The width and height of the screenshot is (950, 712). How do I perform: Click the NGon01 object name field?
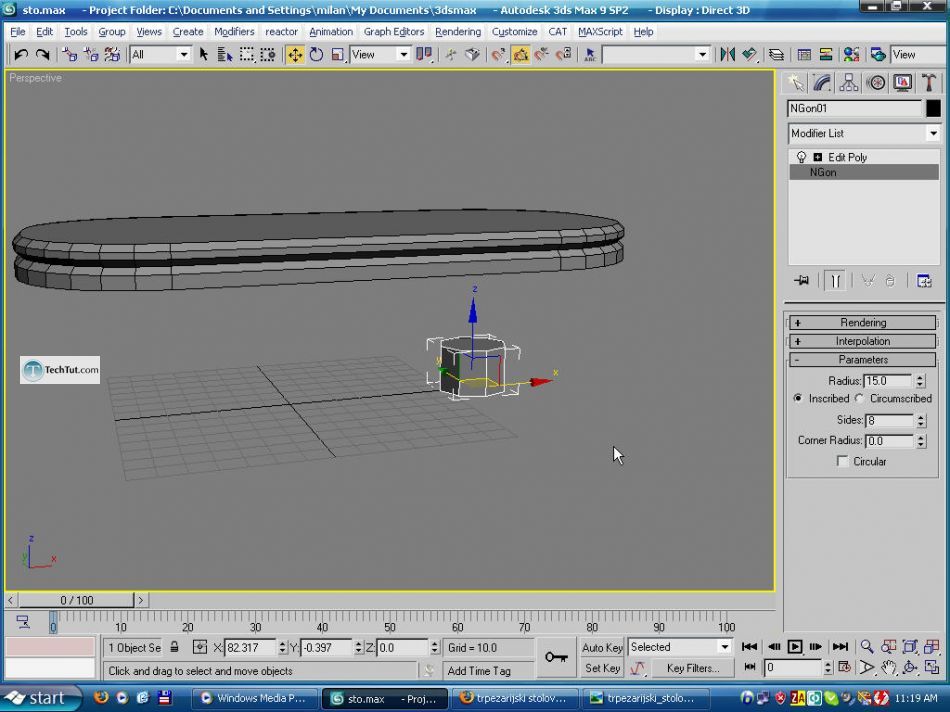click(854, 108)
